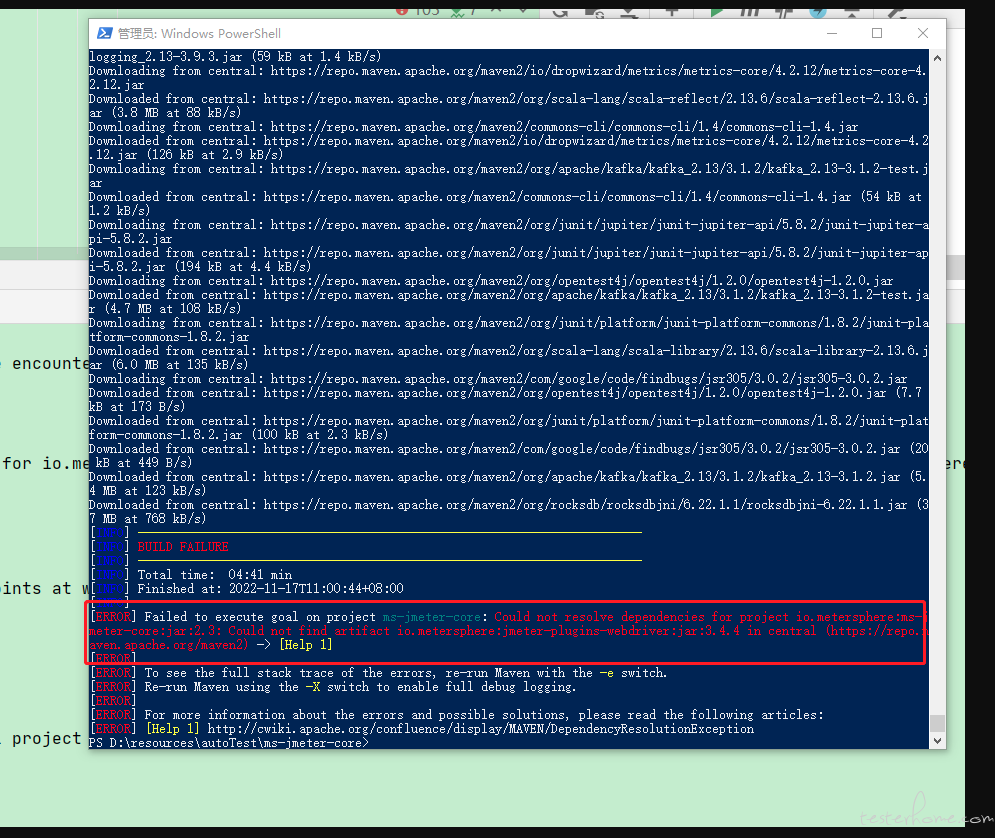Click the BUILD FAILURE text
Image resolution: width=995 pixels, height=838 pixels.
[x=183, y=547]
